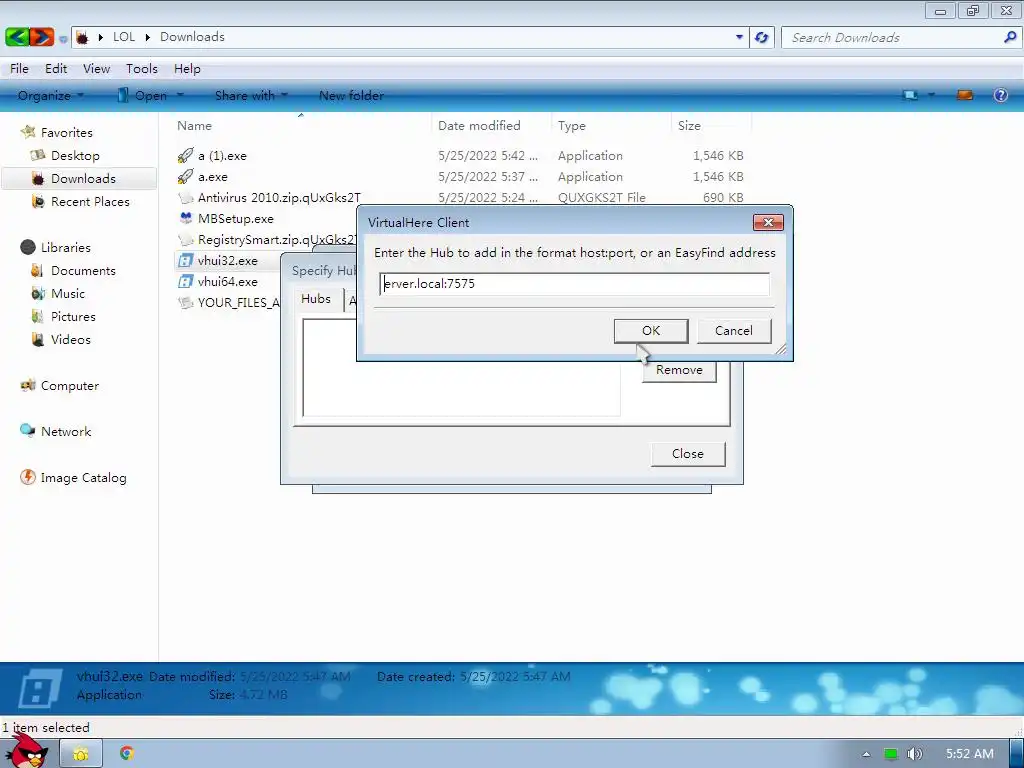The image size is (1024, 768).
Task: Open the Help question mark icon
Action: tap(1000, 95)
